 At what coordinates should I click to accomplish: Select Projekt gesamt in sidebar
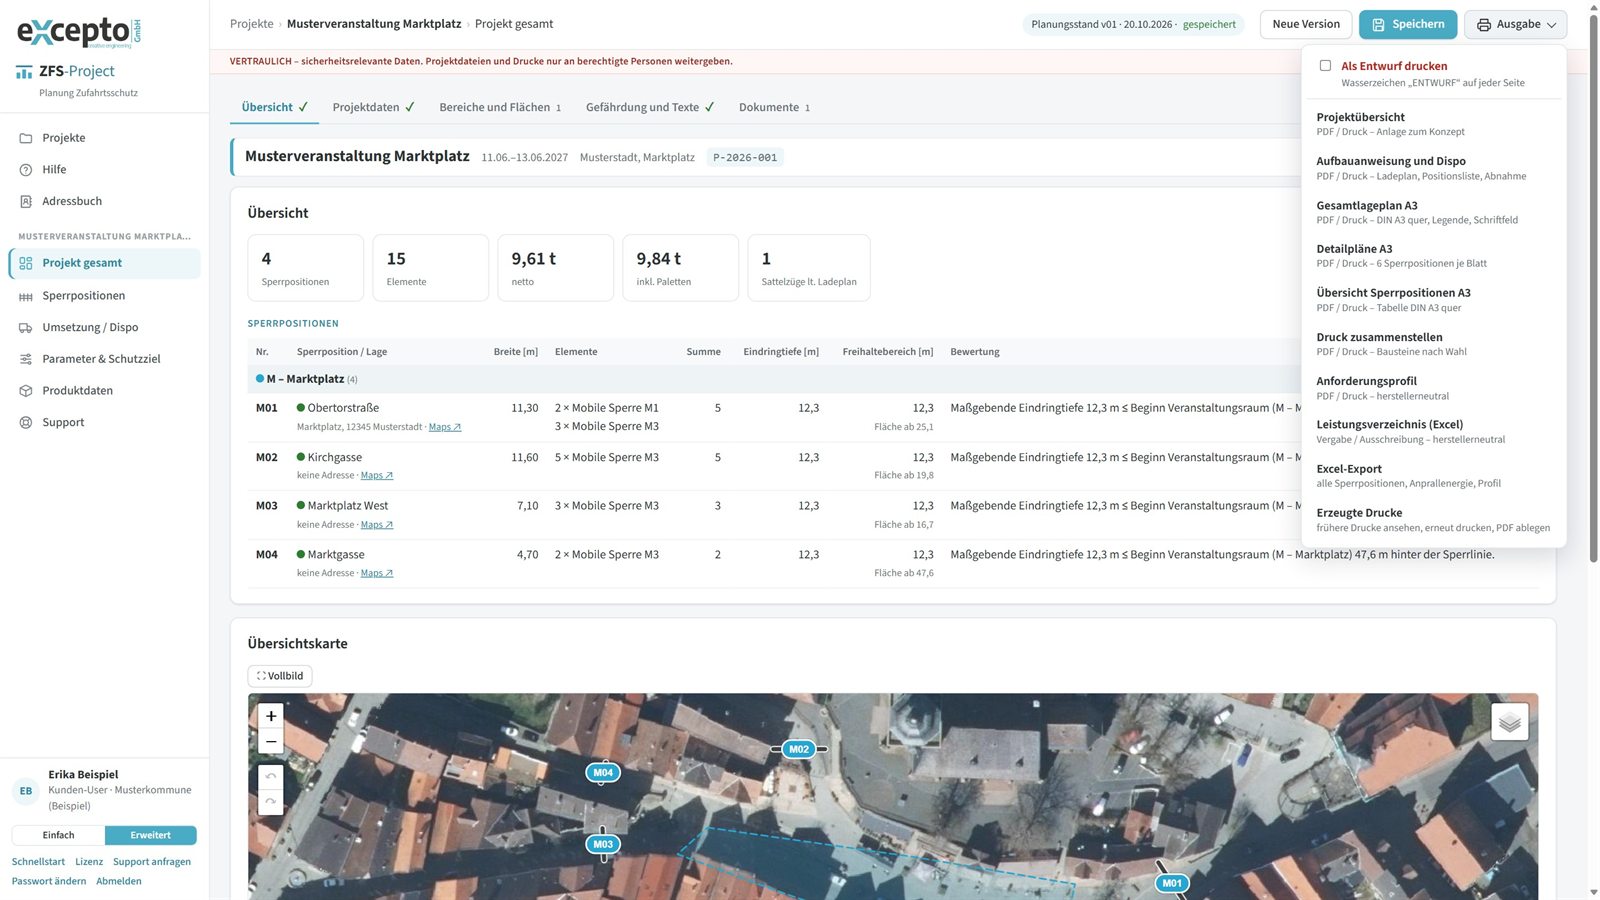click(x=104, y=263)
